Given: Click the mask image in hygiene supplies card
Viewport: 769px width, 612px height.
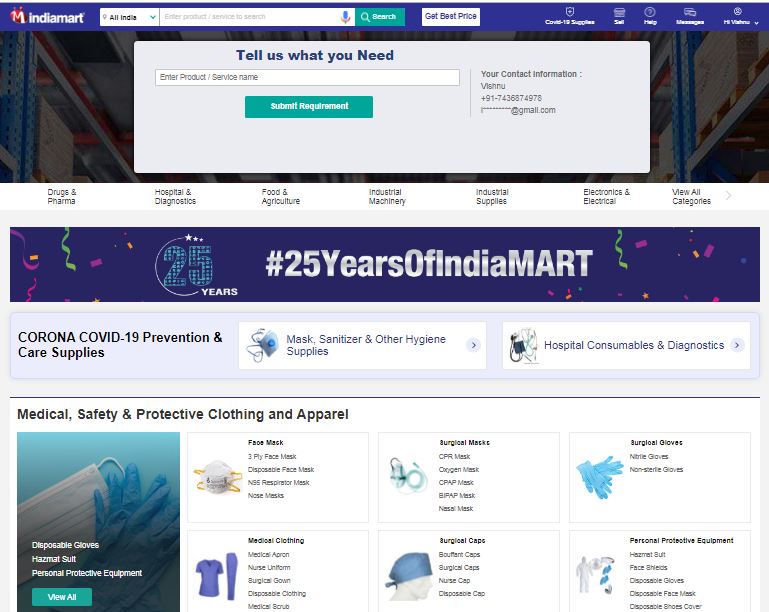Looking at the screenshot, I should [262, 345].
